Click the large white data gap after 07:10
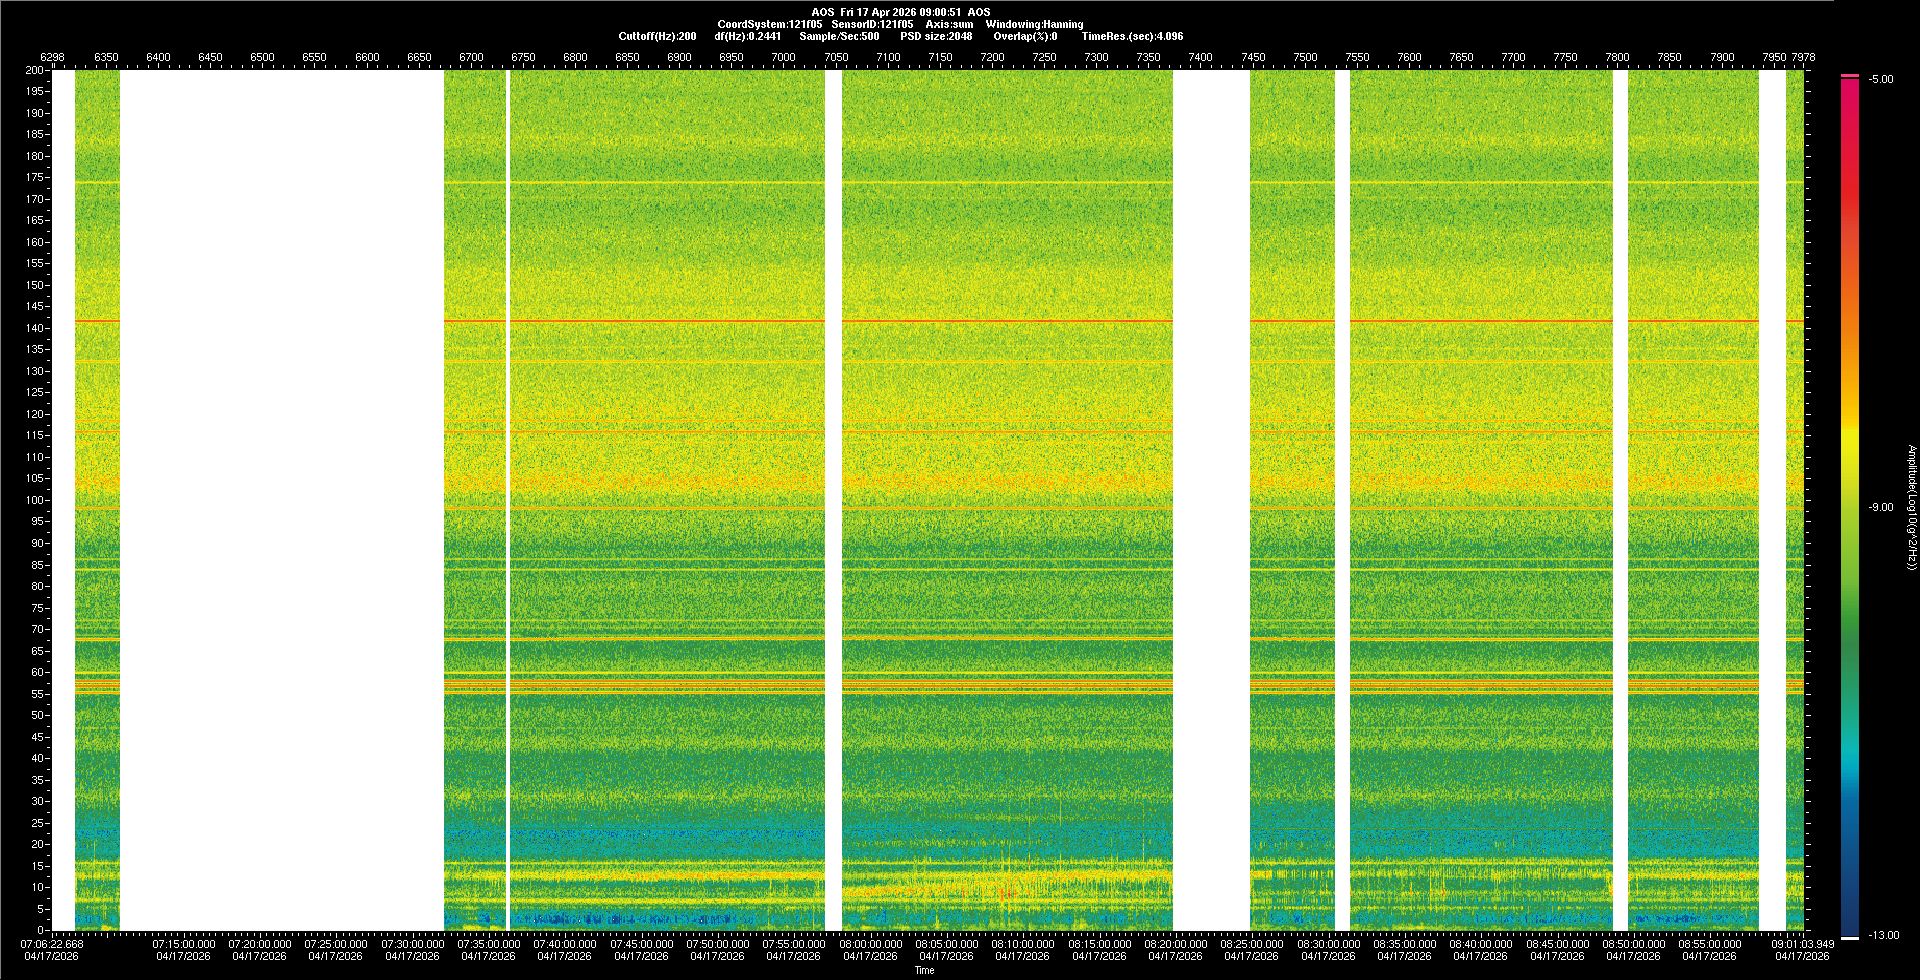Screen dimensions: 1920x980 [x=281, y=500]
